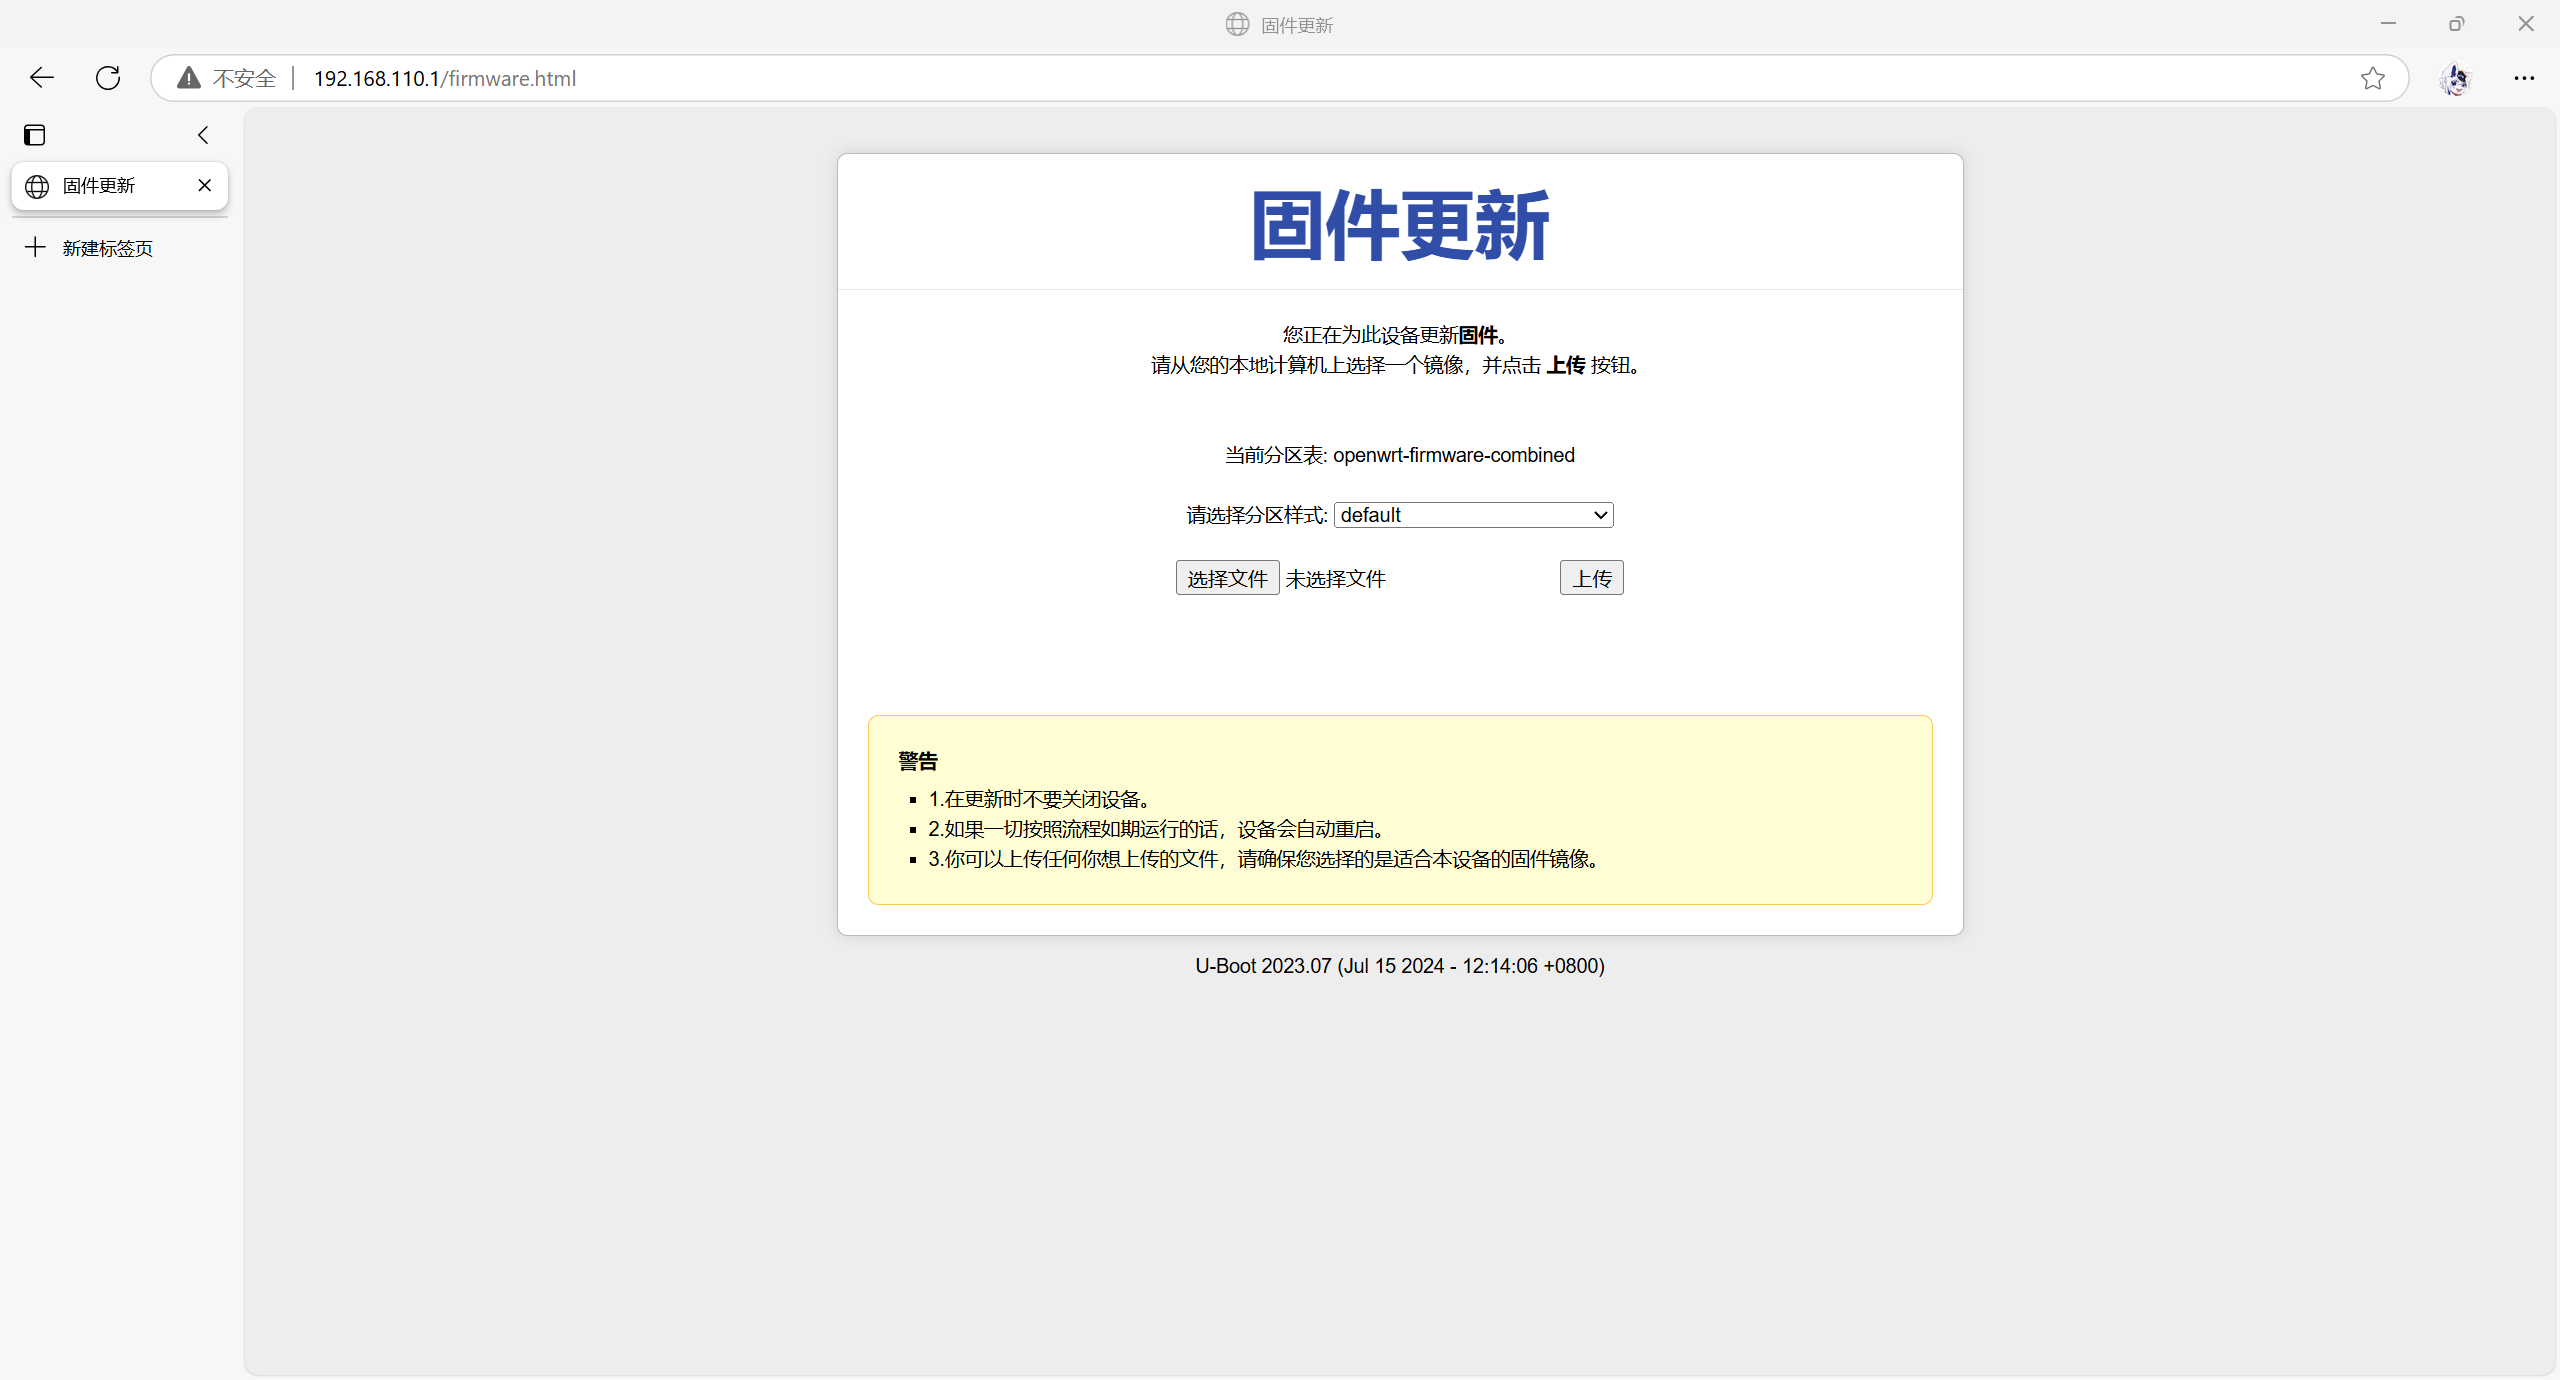2560x1380 pixels.
Task: Close the 固件更新 tab
Action: pos(205,185)
